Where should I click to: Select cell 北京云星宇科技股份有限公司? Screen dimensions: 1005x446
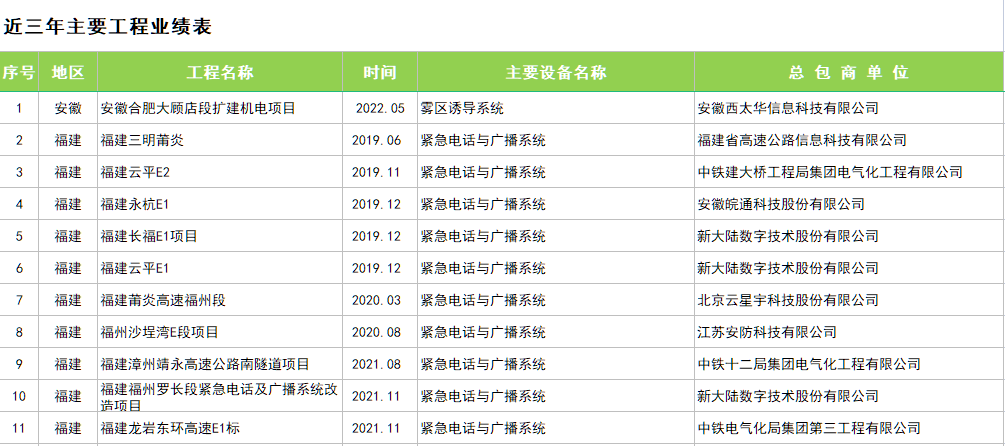click(x=849, y=300)
